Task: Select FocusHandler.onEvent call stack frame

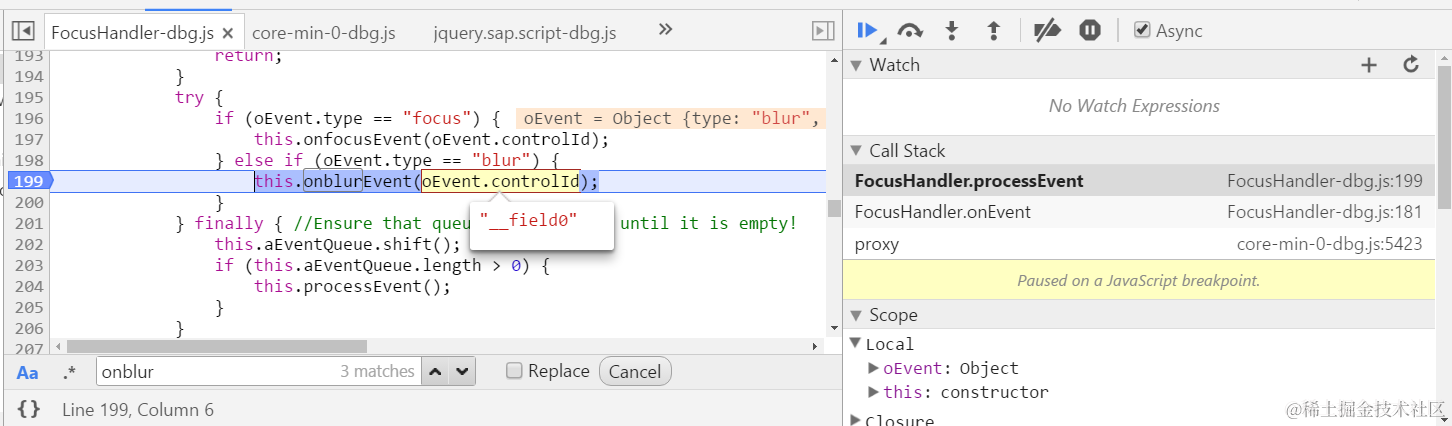Action: point(1139,212)
